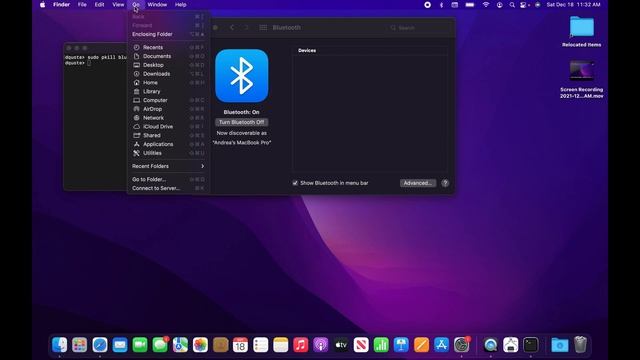This screenshot has width=640, height=360.
Task: Select Recents in the Go menu
Action: [168, 47]
